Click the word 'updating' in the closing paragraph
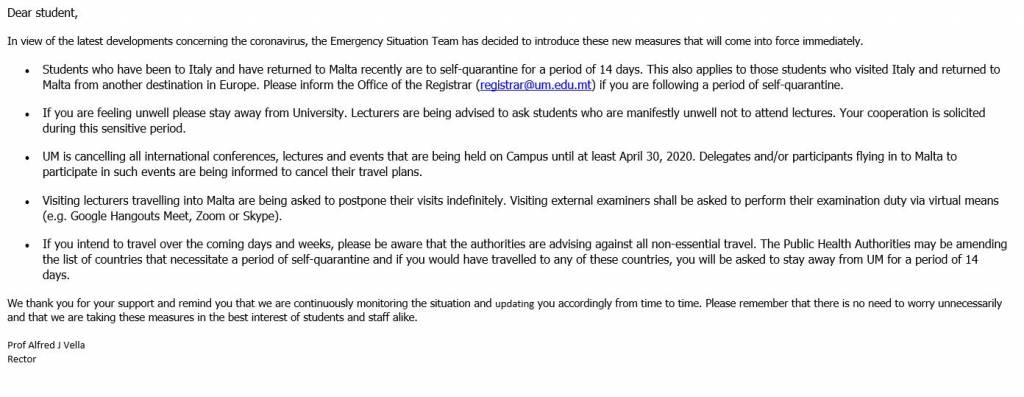Screen dimensions: 1024x397 515,304
